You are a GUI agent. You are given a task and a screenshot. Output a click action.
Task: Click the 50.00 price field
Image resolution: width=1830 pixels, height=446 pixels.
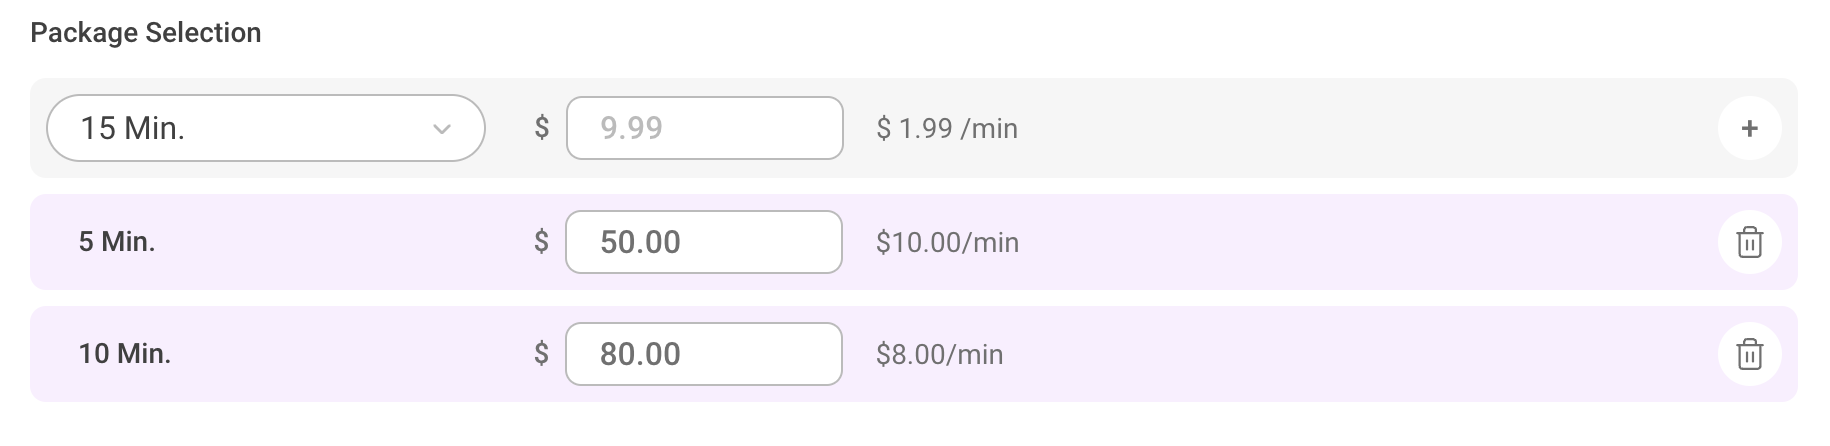(704, 242)
